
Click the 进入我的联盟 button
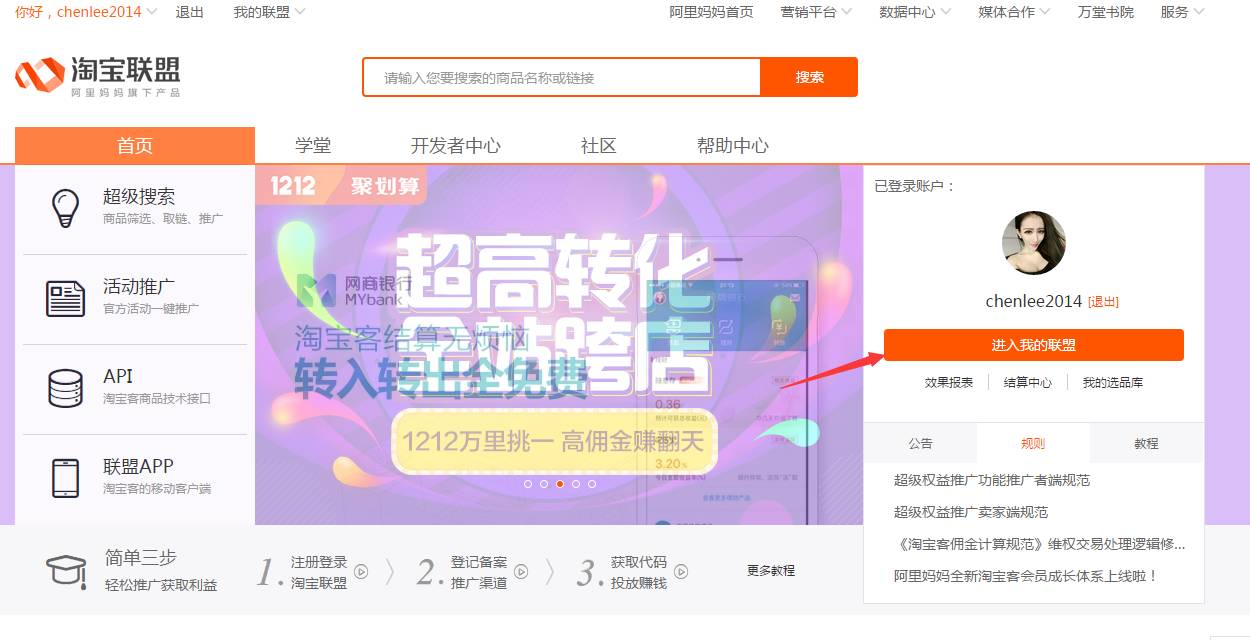tap(1034, 345)
